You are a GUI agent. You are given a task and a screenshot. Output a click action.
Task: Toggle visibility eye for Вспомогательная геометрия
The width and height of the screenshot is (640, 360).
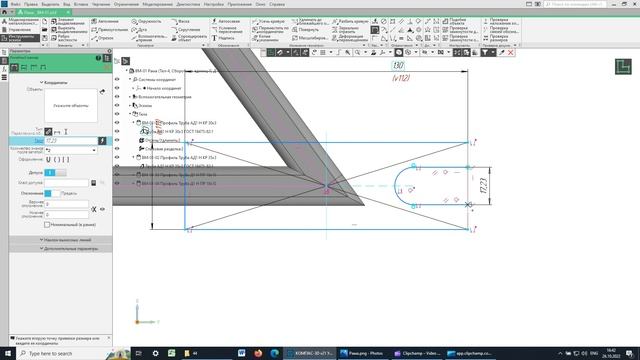point(117,97)
